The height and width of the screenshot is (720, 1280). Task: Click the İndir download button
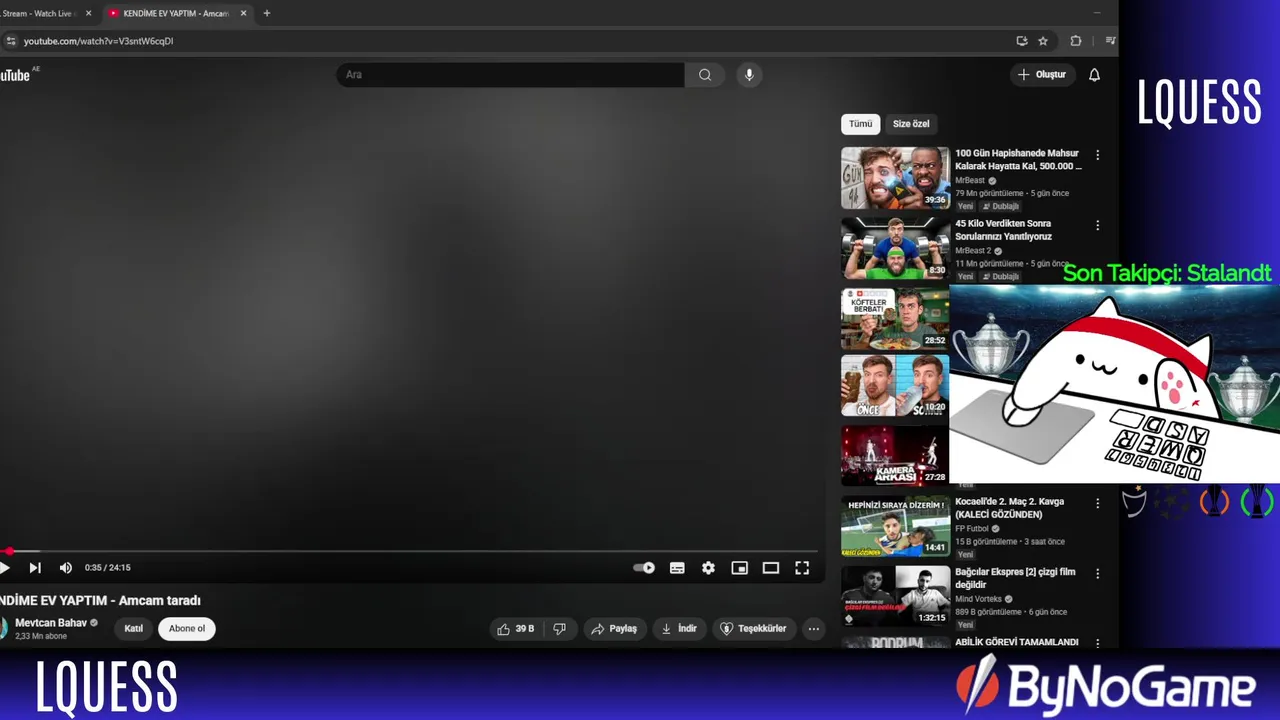click(679, 629)
